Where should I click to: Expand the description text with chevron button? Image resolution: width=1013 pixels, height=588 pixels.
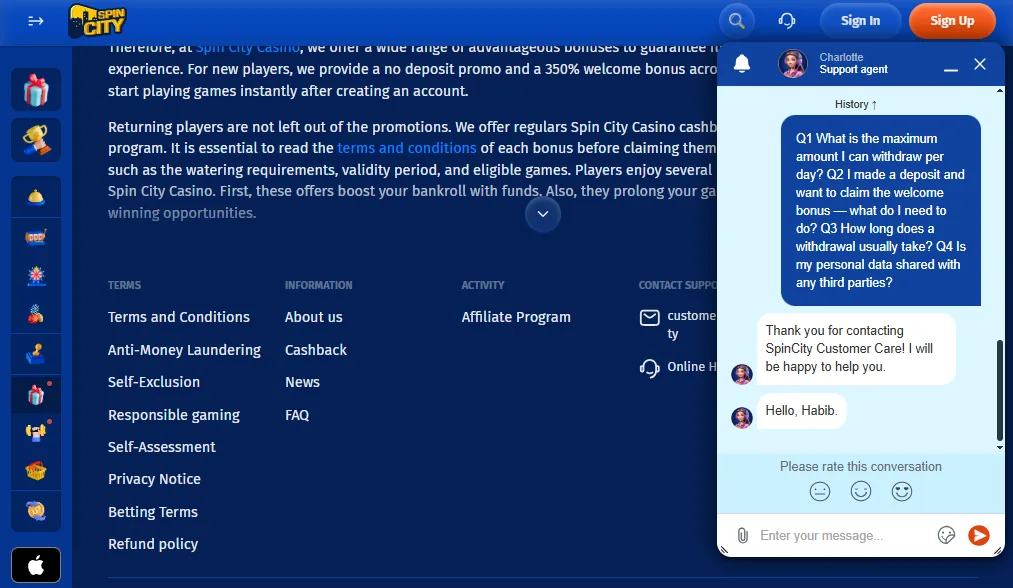[x=543, y=214]
